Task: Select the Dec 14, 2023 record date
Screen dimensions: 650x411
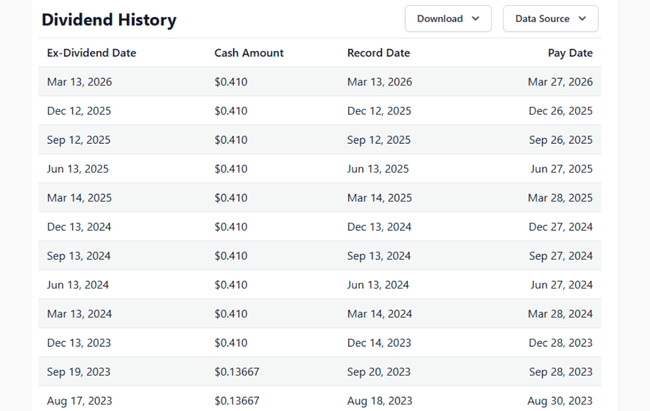Action: [x=379, y=343]
